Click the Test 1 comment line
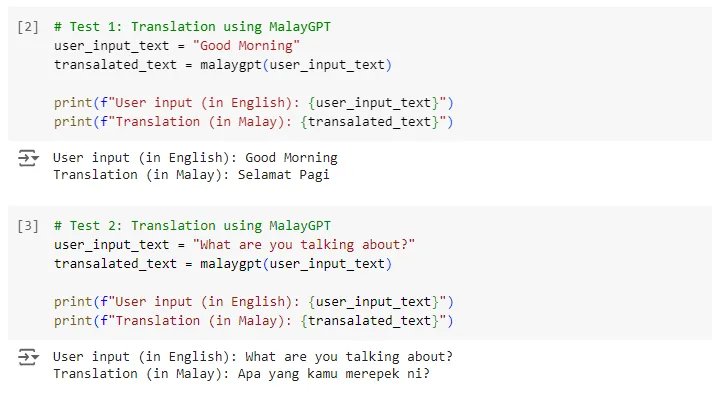This screenshot has width=712, height=396. [x=192, y=27]
